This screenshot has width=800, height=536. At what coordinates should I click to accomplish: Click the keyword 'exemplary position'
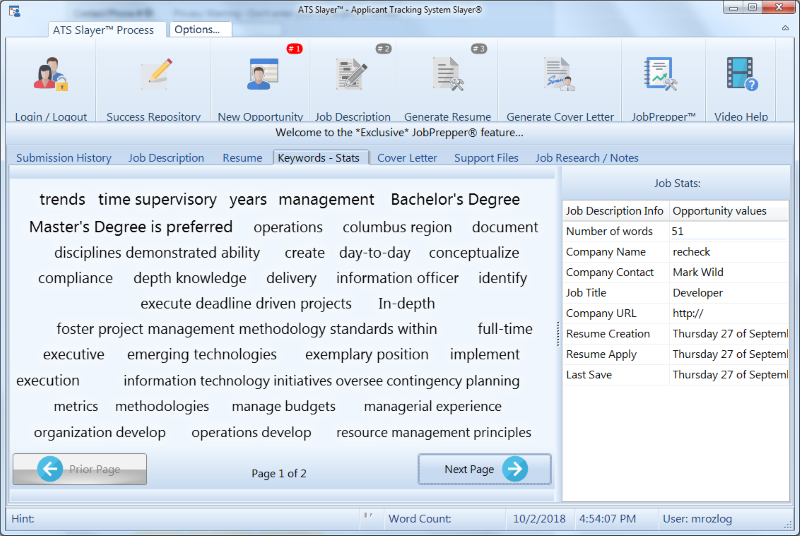pyautogui.click(x=367, y=354)
